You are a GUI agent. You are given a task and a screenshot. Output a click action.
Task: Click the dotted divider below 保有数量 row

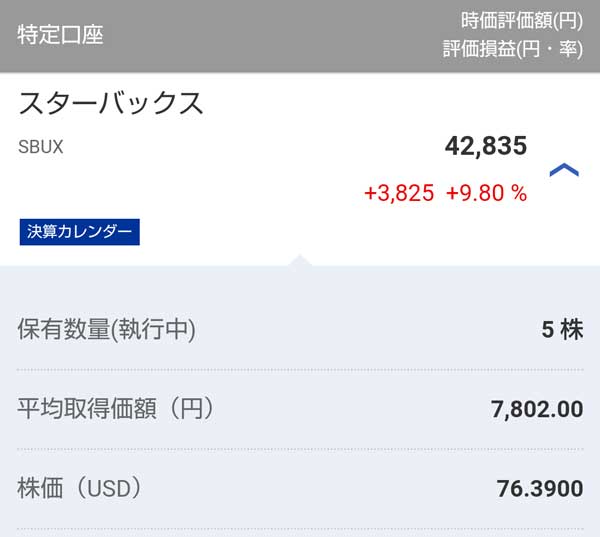coord(300,369)
